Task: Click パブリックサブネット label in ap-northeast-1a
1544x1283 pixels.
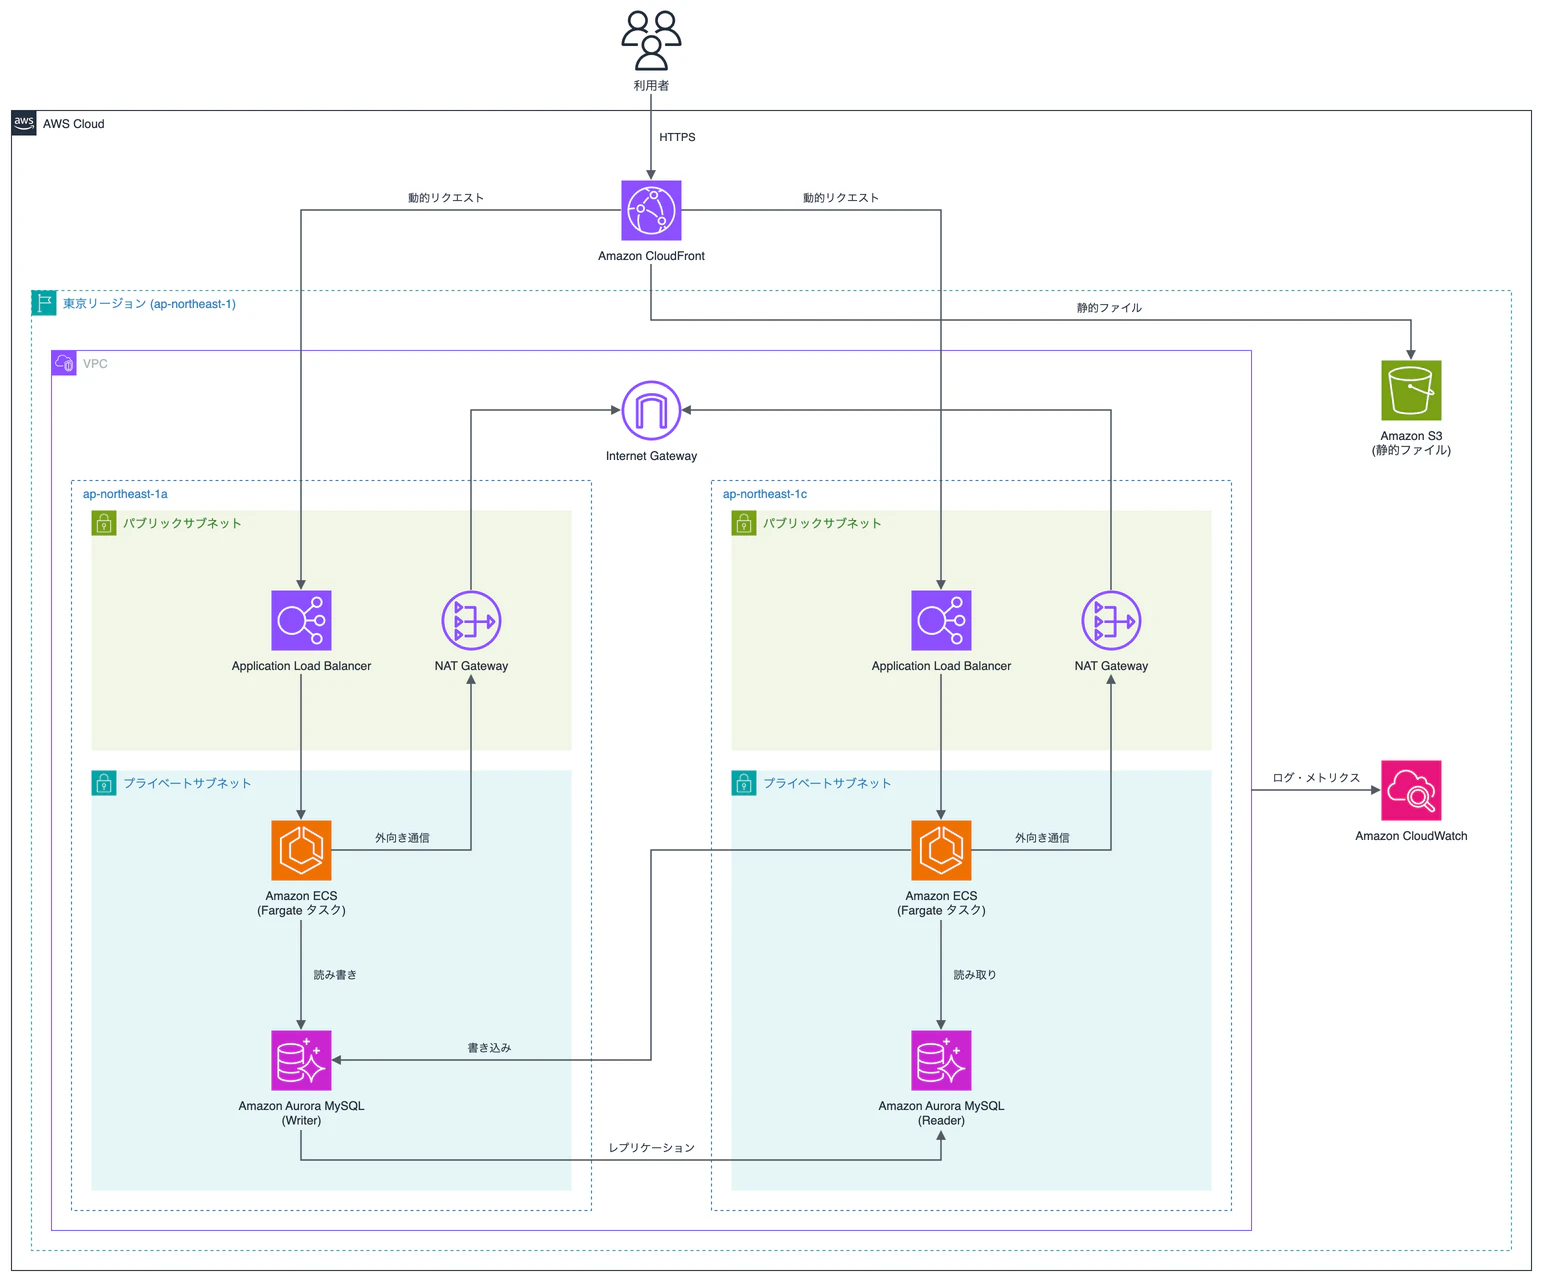Action: pyautogui.click(x=182, y=523)
